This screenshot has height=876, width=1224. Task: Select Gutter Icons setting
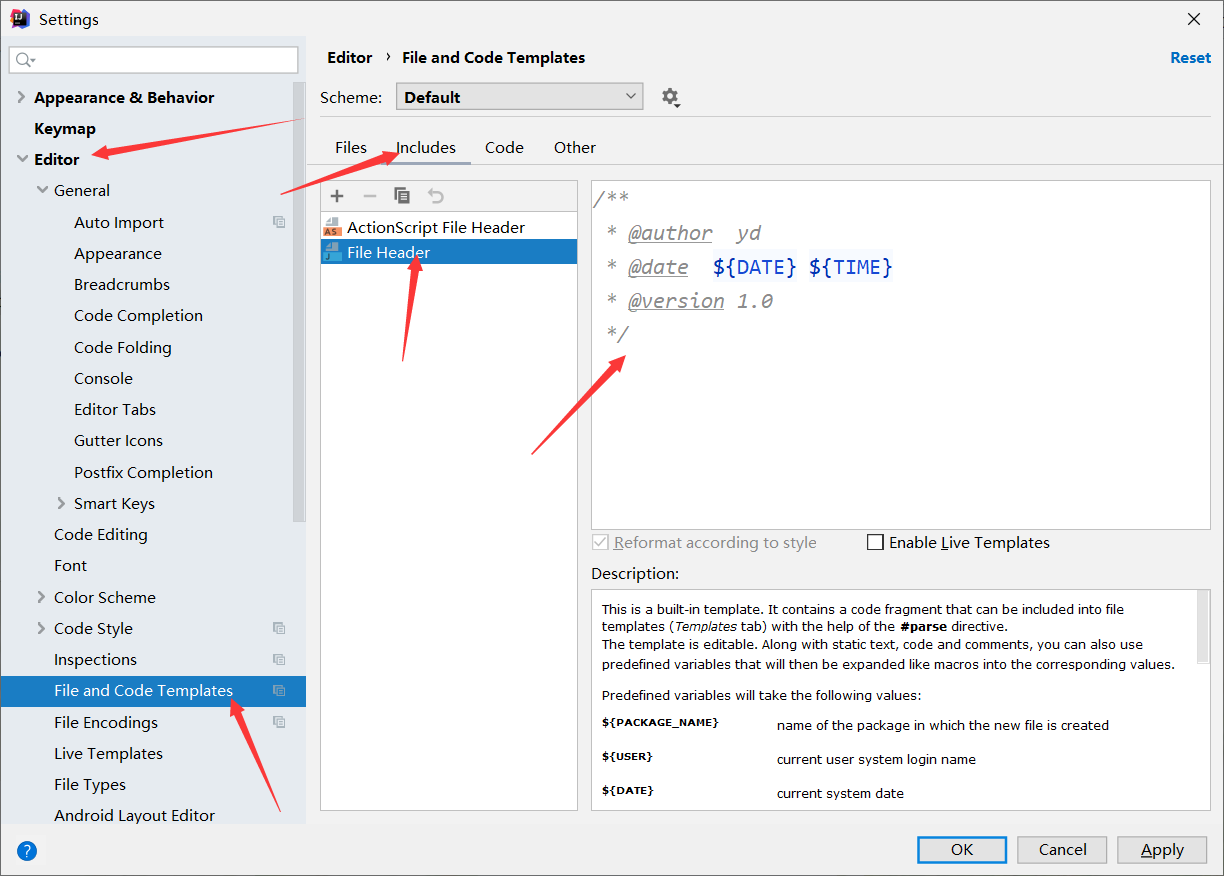pyautogui.click(x=118, y=440)
